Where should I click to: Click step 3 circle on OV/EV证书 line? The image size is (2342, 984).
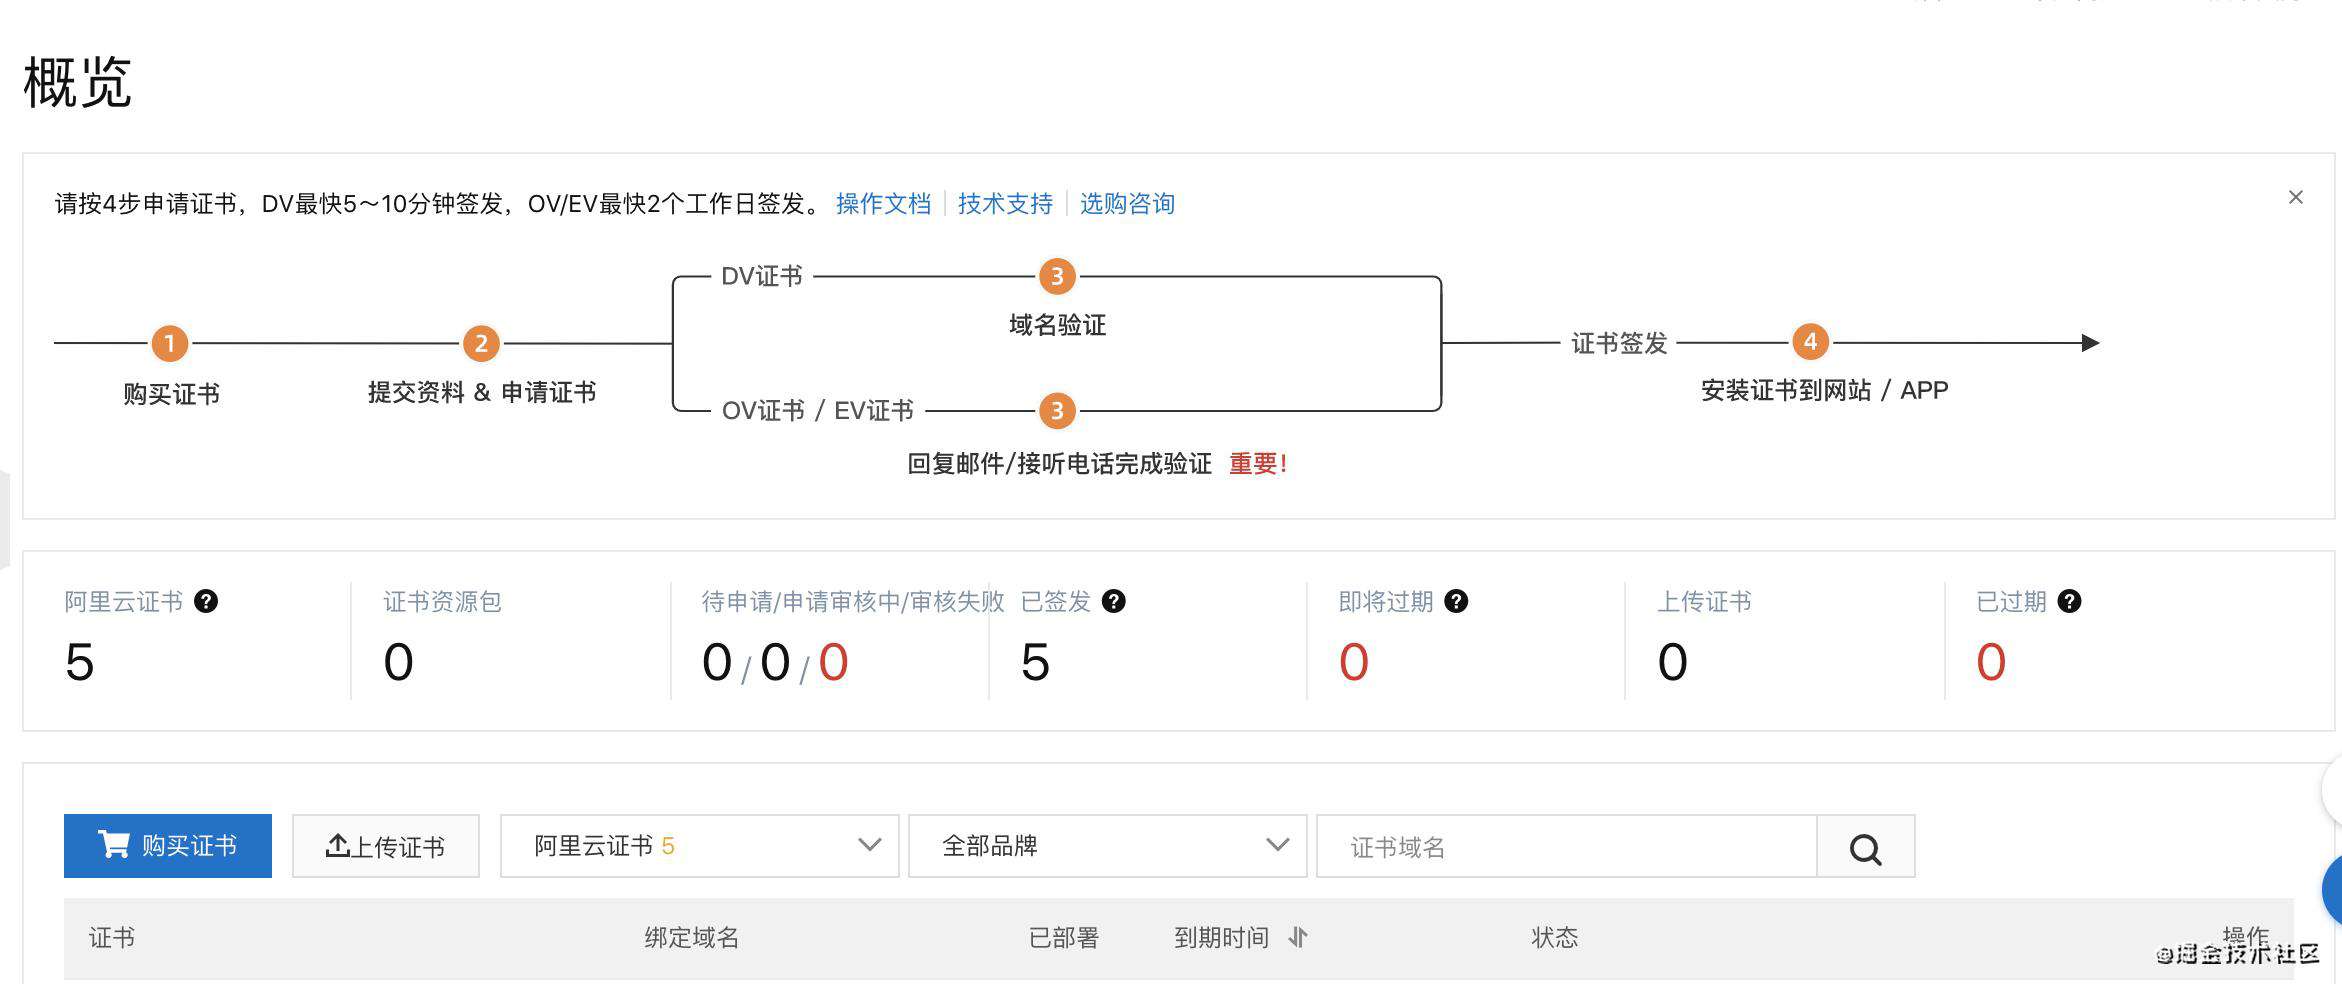pos(1057,410)
